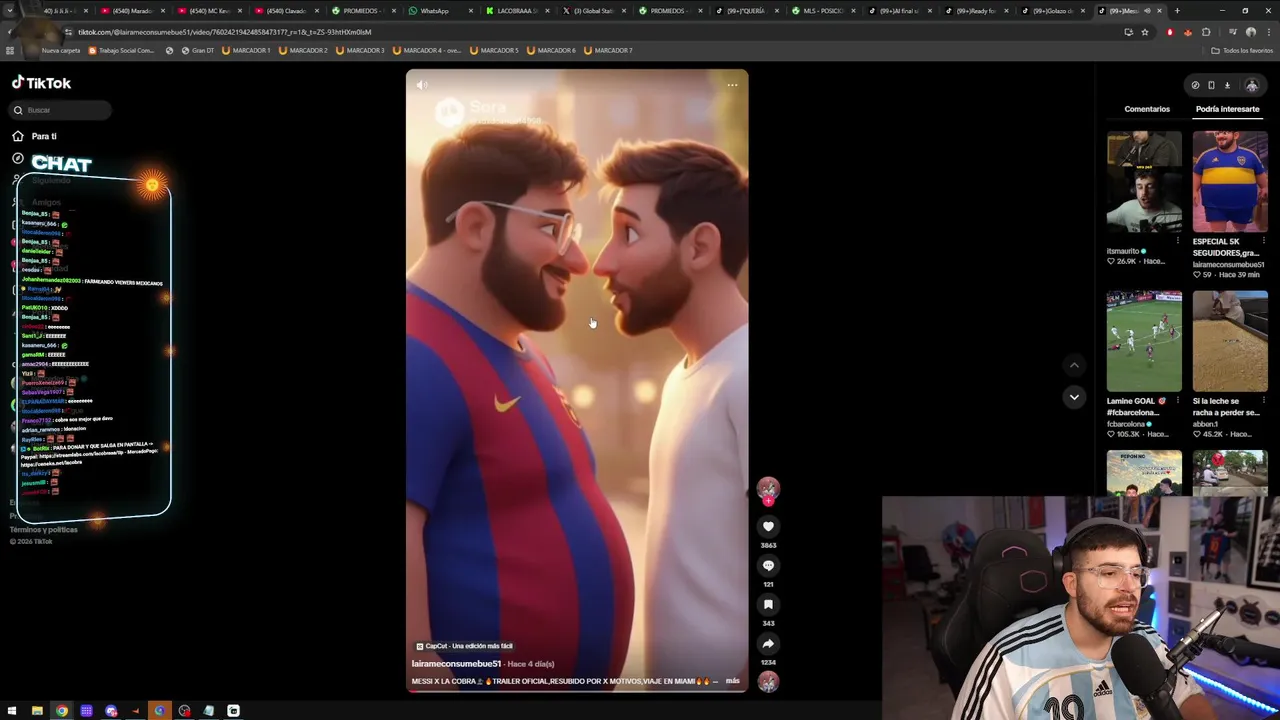This screenshot has width=1280, height=720.
Task: Click the abben.1 account name
Action: (1205, 424)
